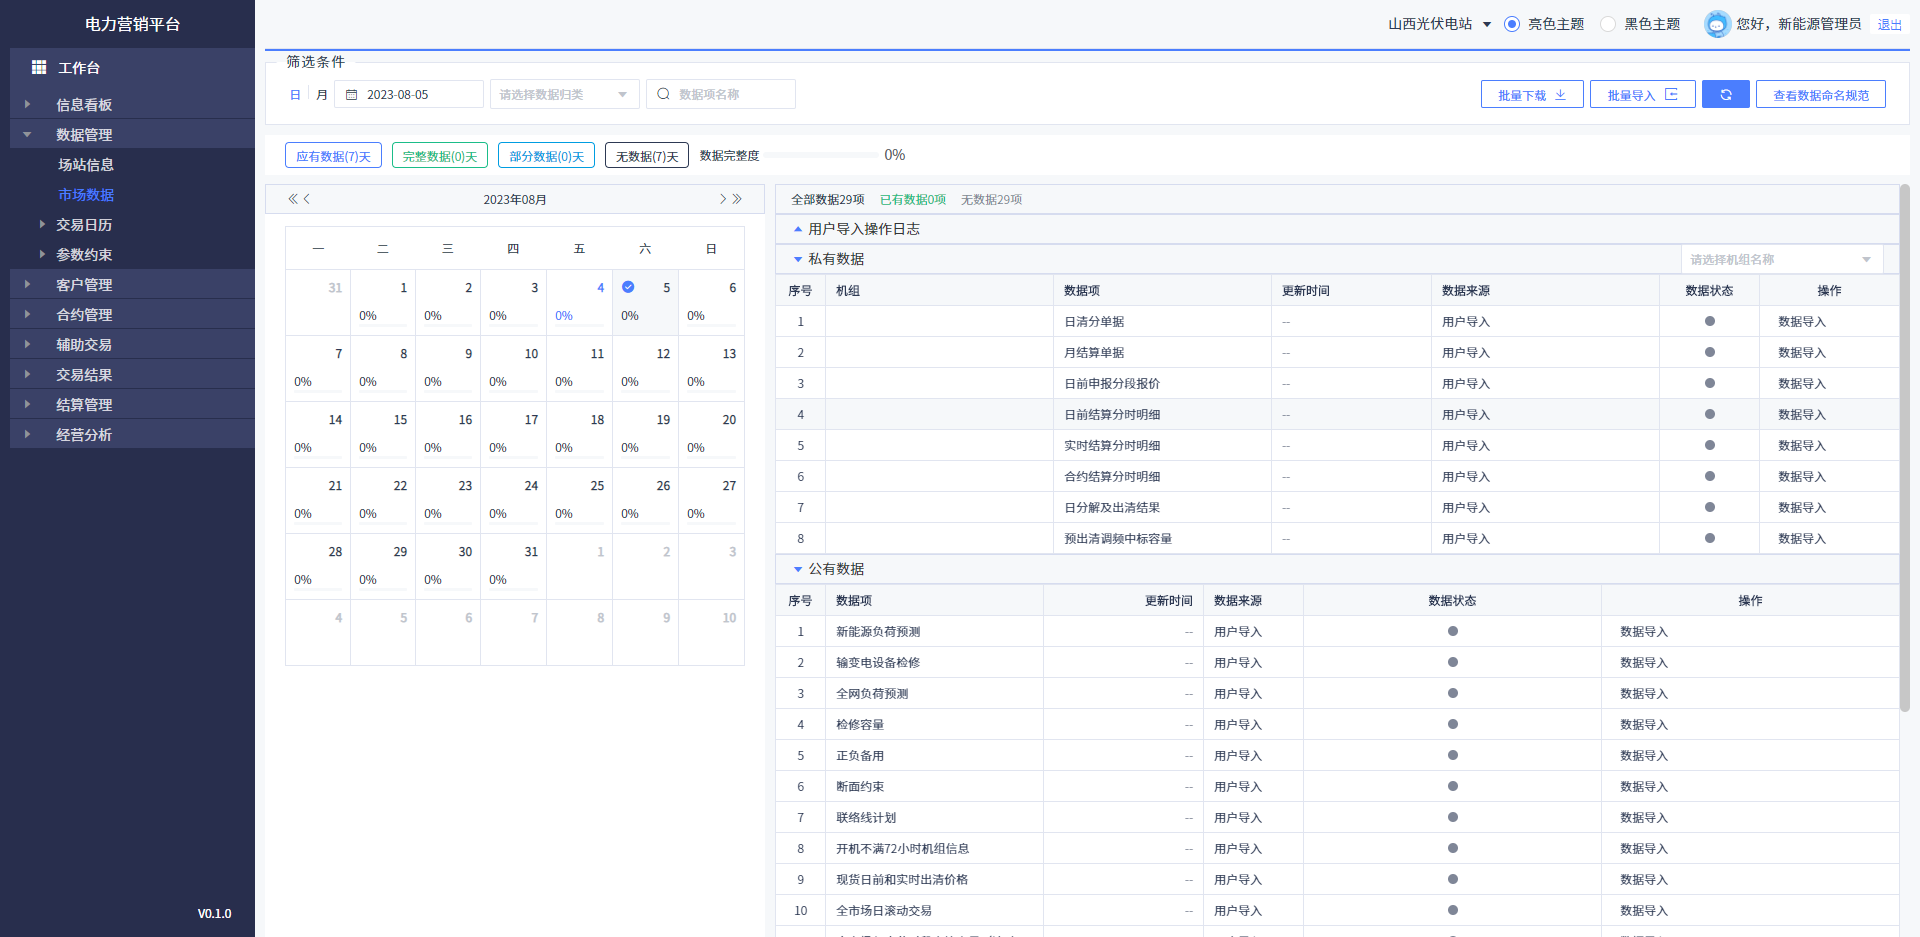Open 请选择数据归类 dropdown
This screenshot has height=937, width=1920.
click(564, 94)
